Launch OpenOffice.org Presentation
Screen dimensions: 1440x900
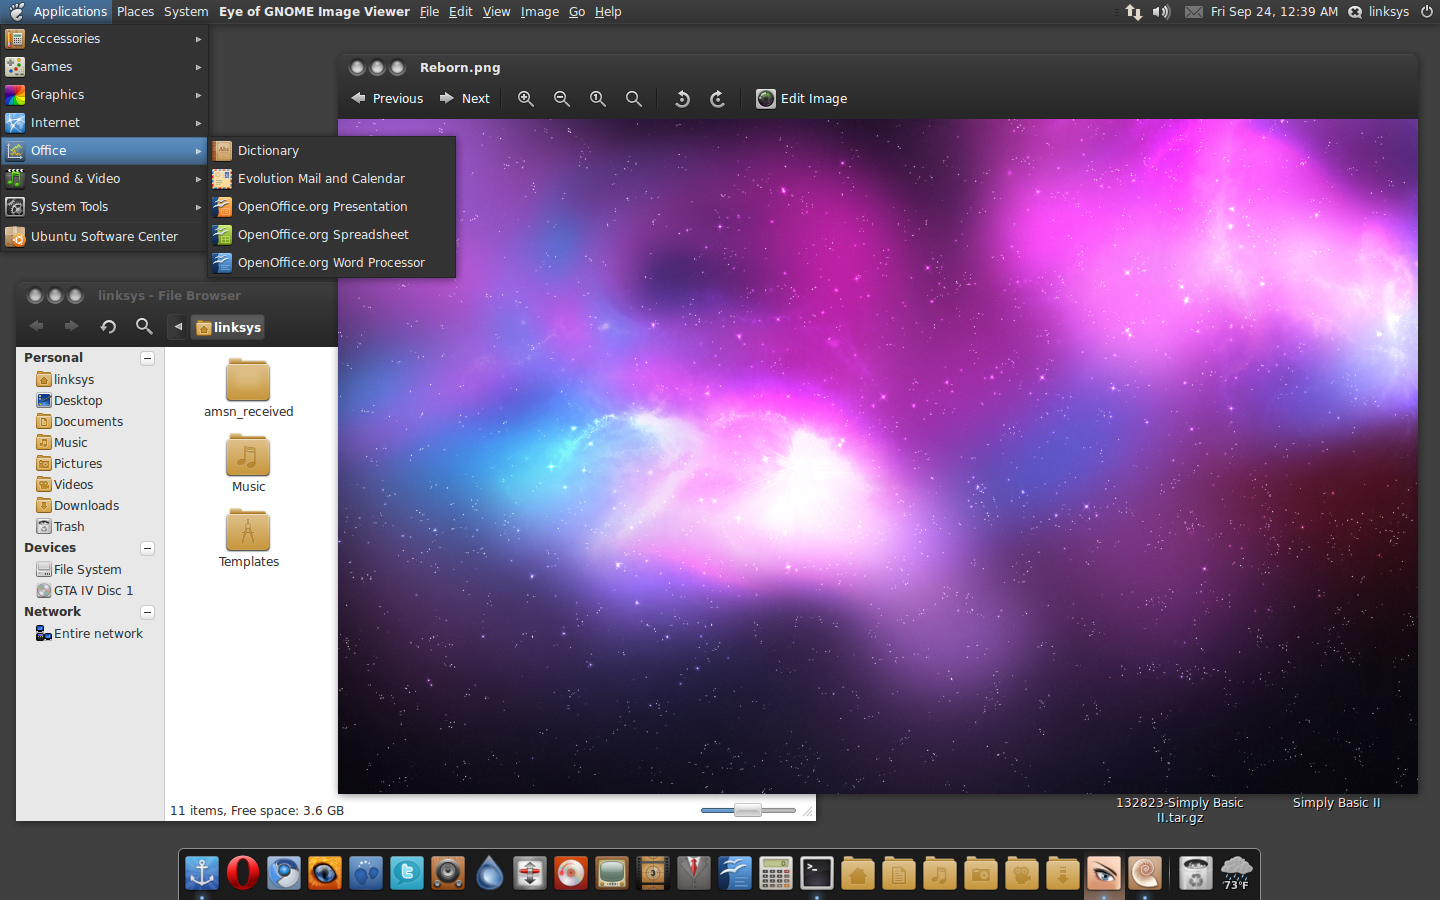pyautogui.click(x=332, y=206)
